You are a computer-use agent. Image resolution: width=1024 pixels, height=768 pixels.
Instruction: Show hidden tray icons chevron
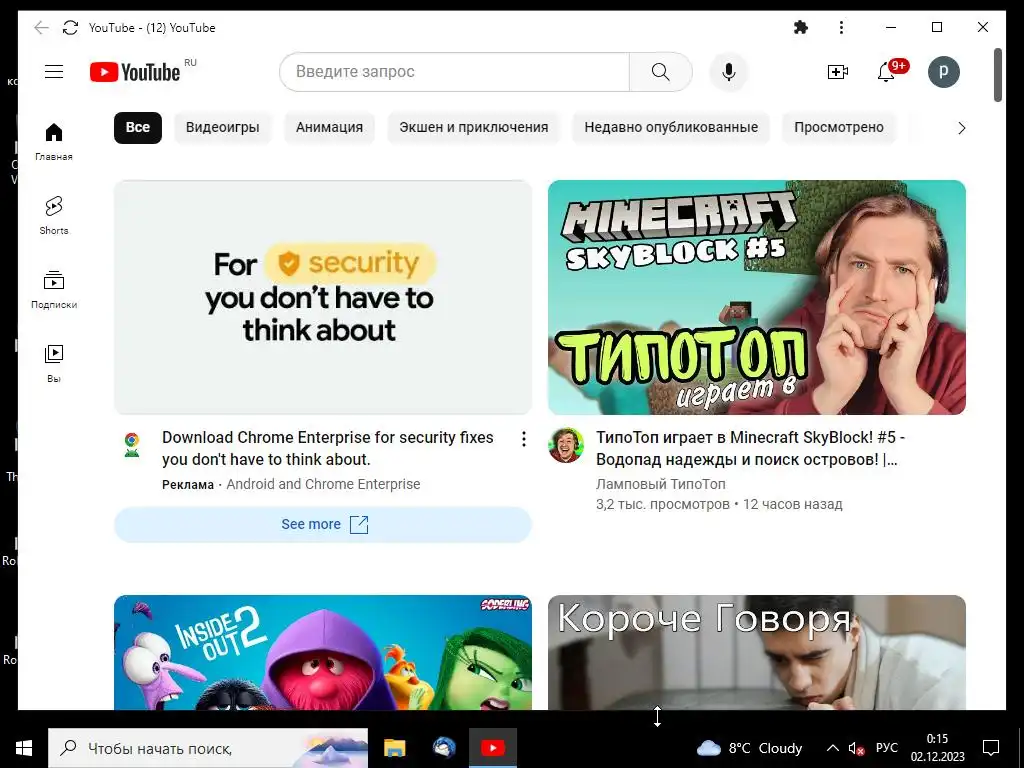click(833, 748)
